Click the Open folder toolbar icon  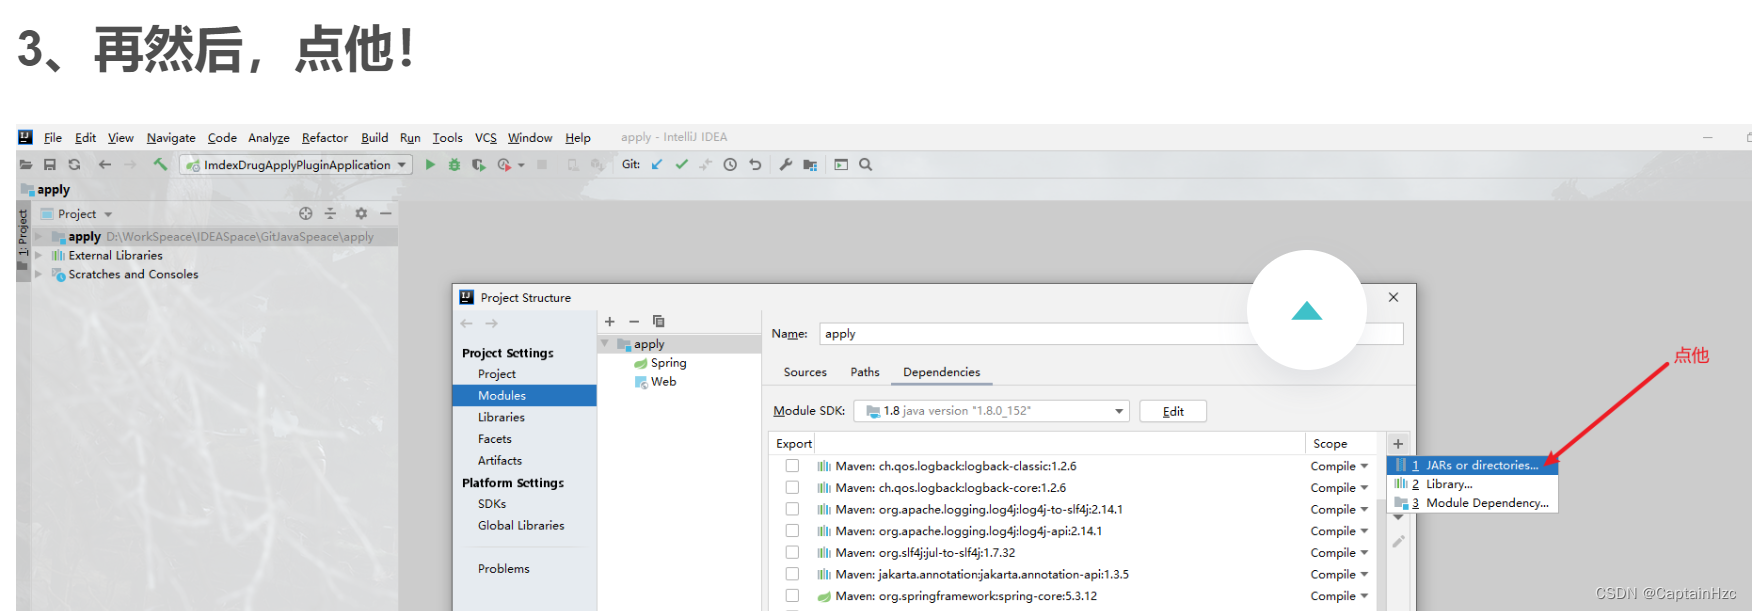[x=26, y=165]
